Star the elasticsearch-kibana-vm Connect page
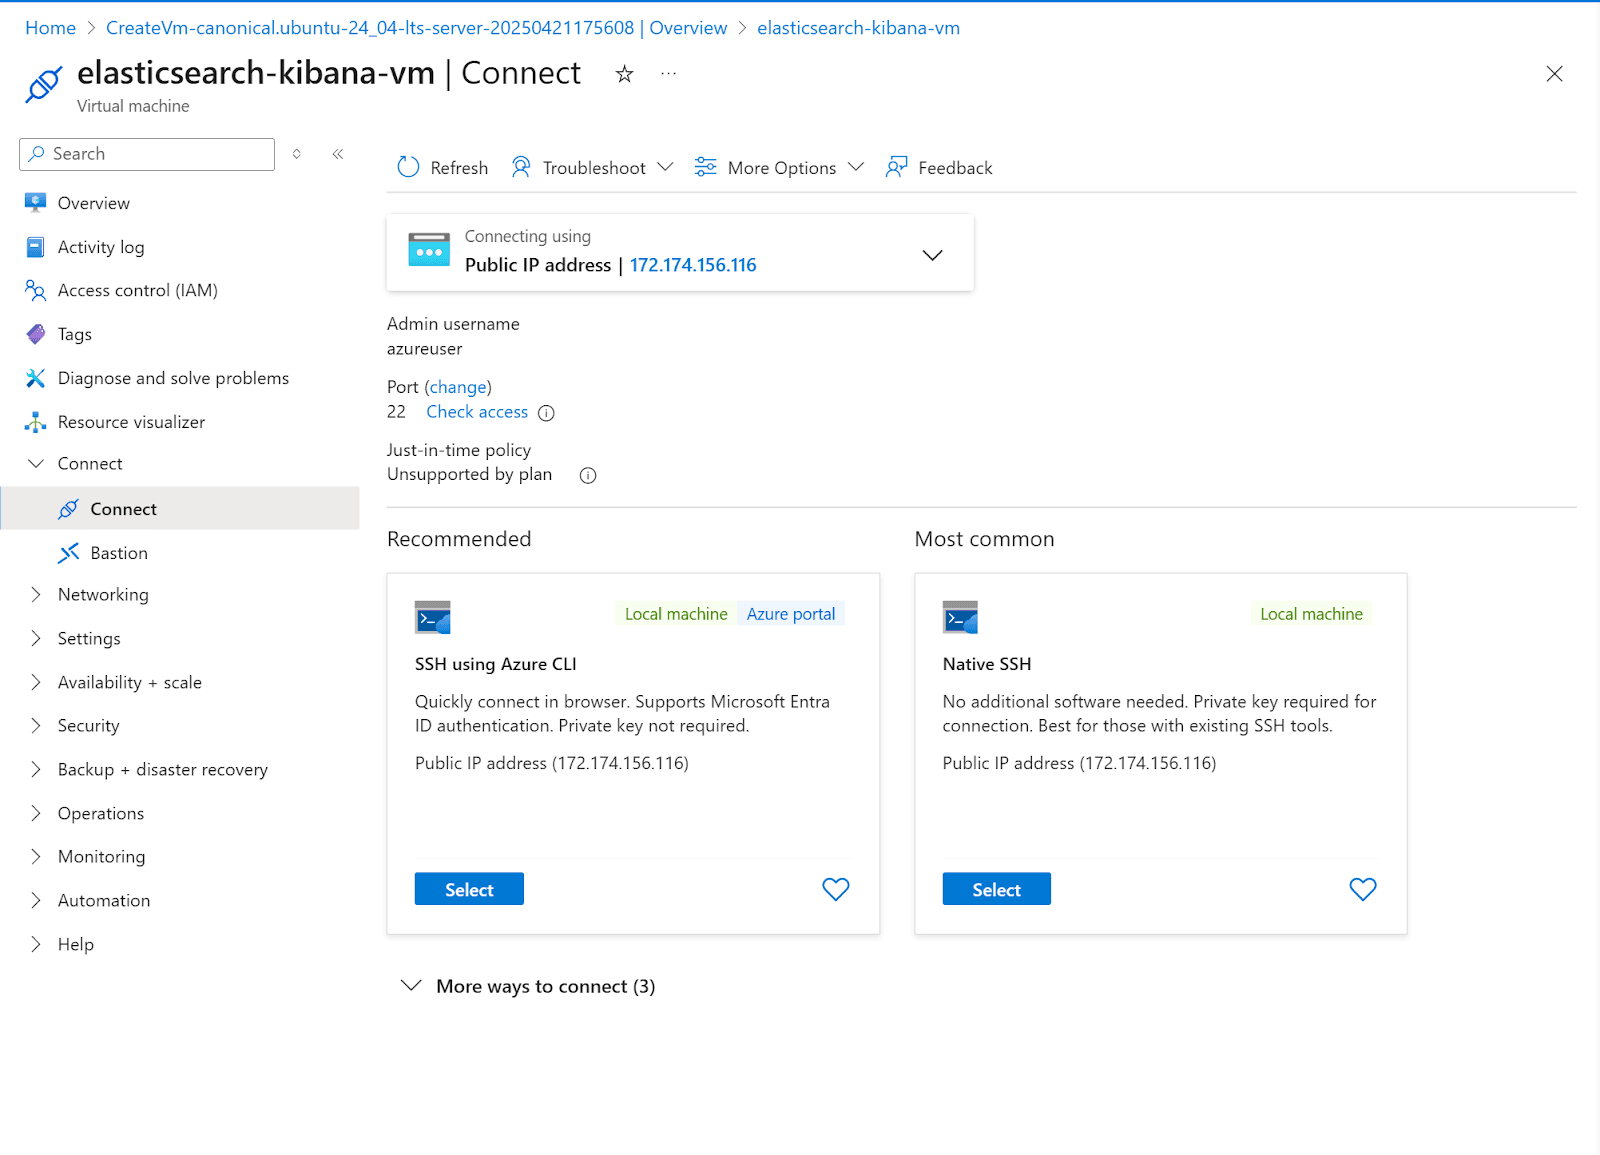The height and width of the screenshot is (1155, 1600). (624, 73)
